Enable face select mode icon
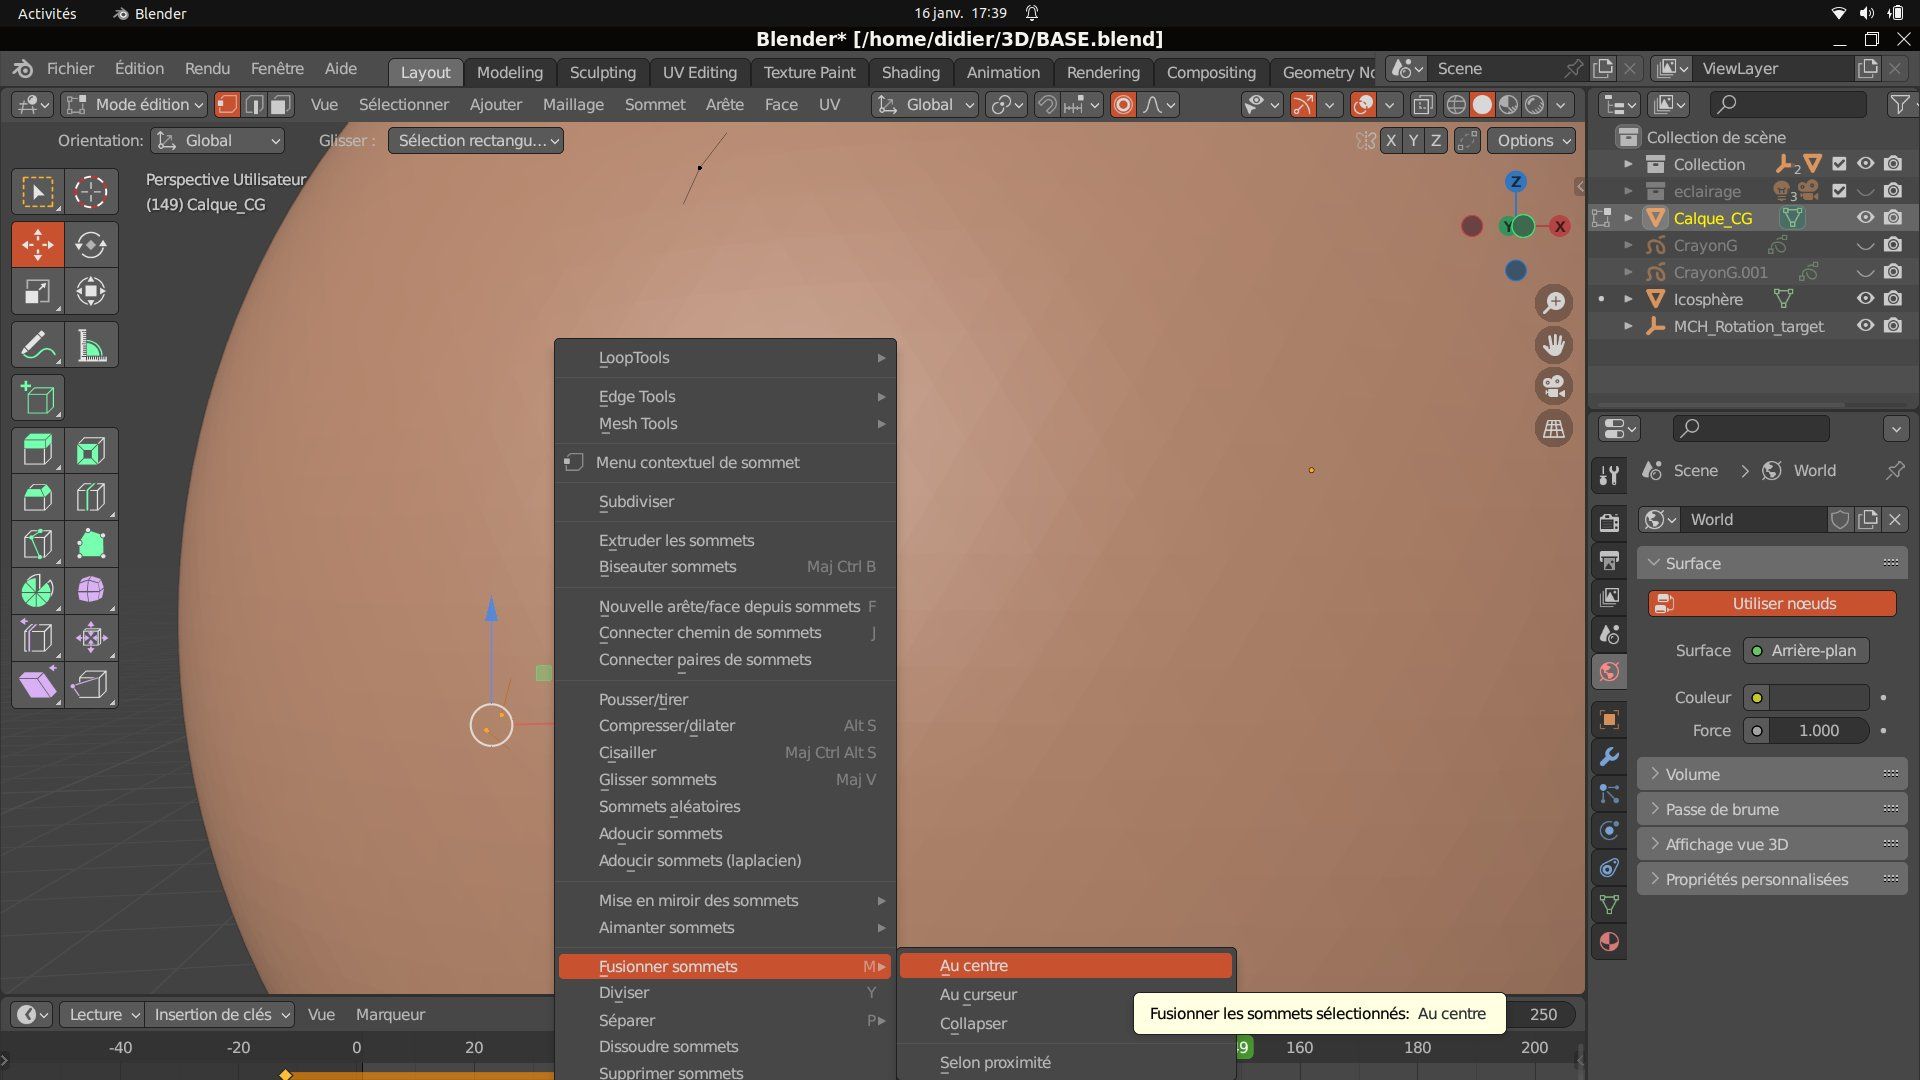 click(281, 104)
